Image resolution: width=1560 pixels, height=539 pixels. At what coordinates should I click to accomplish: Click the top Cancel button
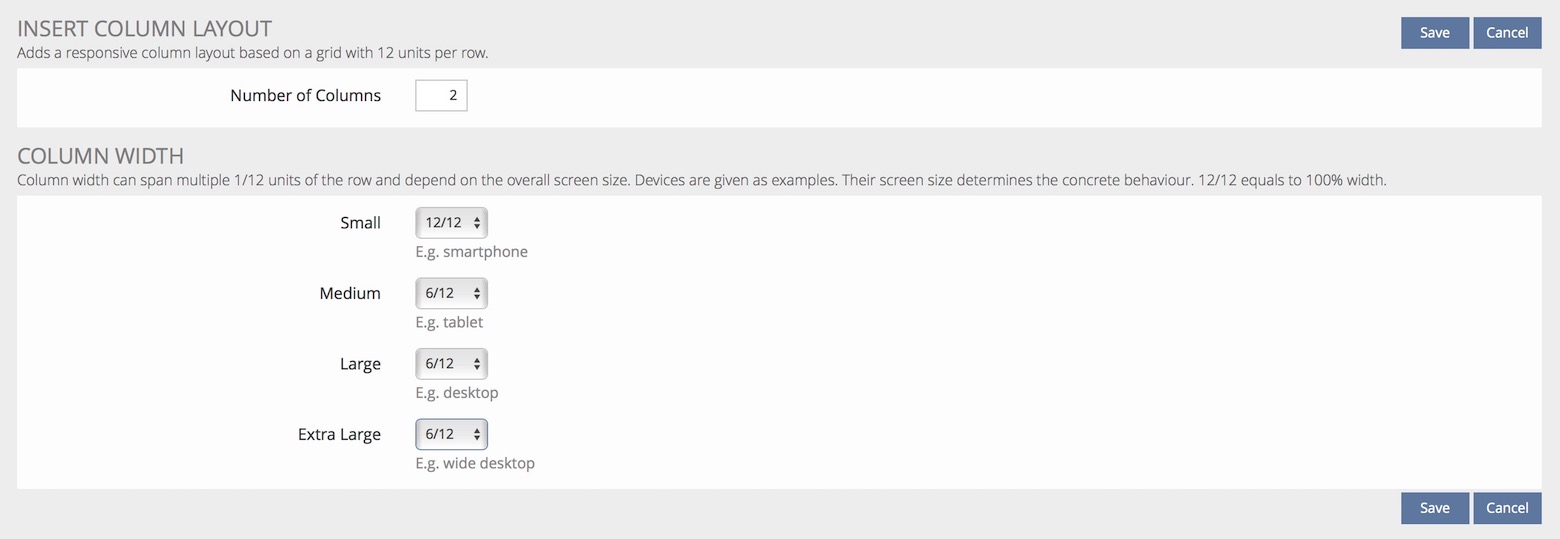pyautogui.click(x=1506, y=33)
